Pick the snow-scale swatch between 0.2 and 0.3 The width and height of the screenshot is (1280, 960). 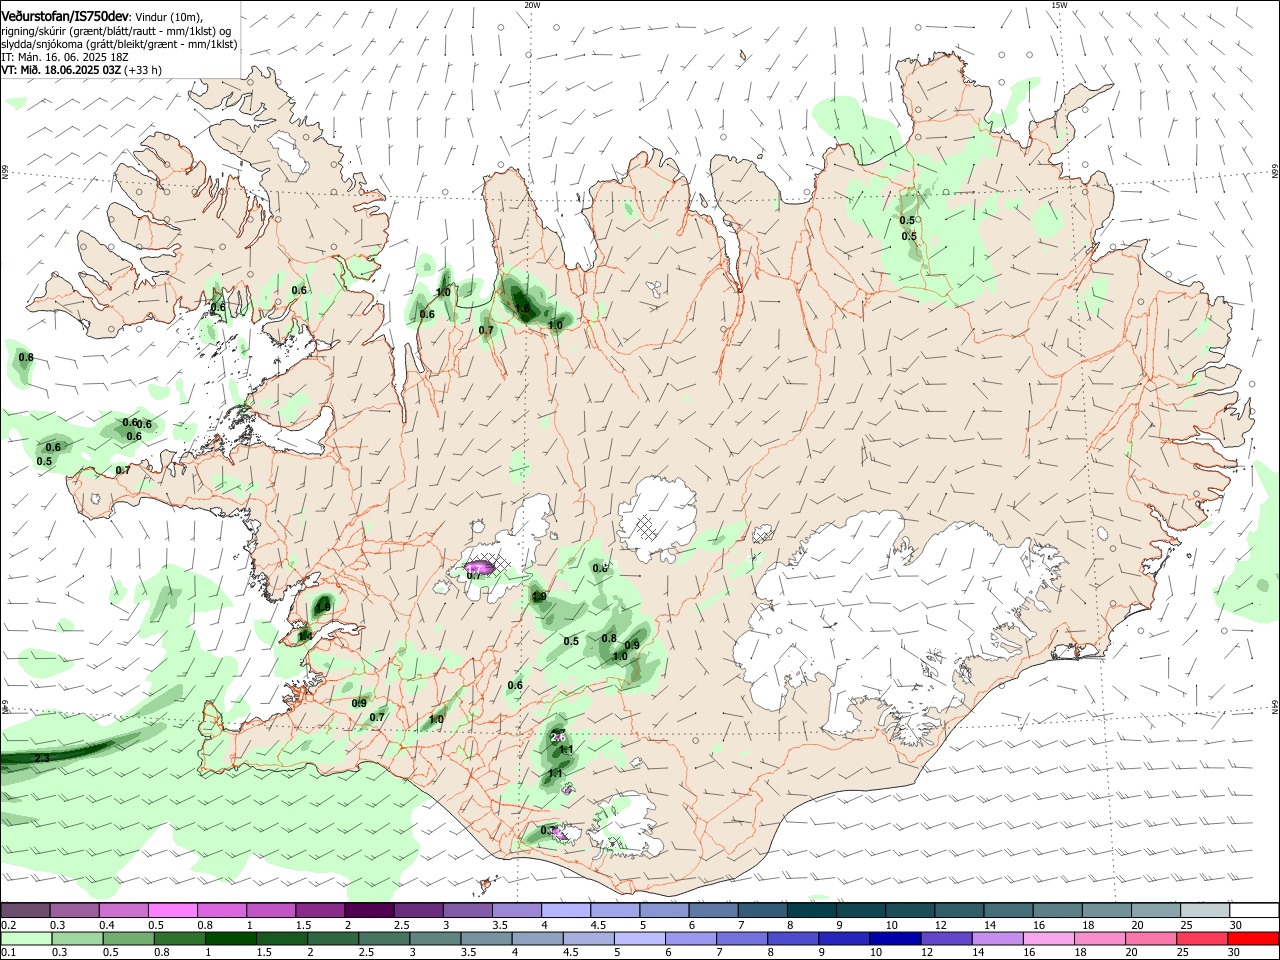[25, 911]
